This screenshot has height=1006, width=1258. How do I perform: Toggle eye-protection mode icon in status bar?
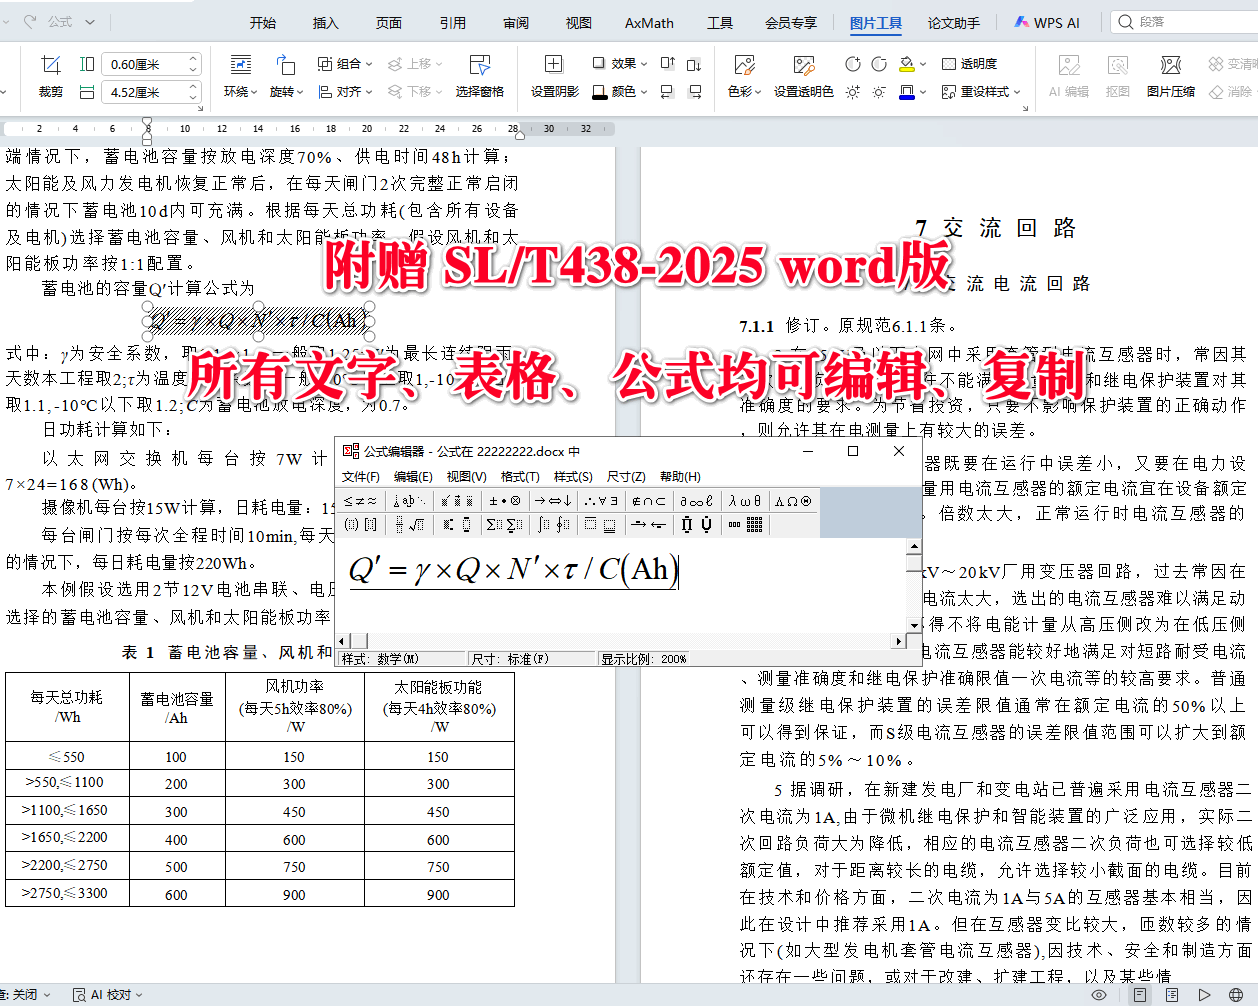click(x=1099, y=995)
